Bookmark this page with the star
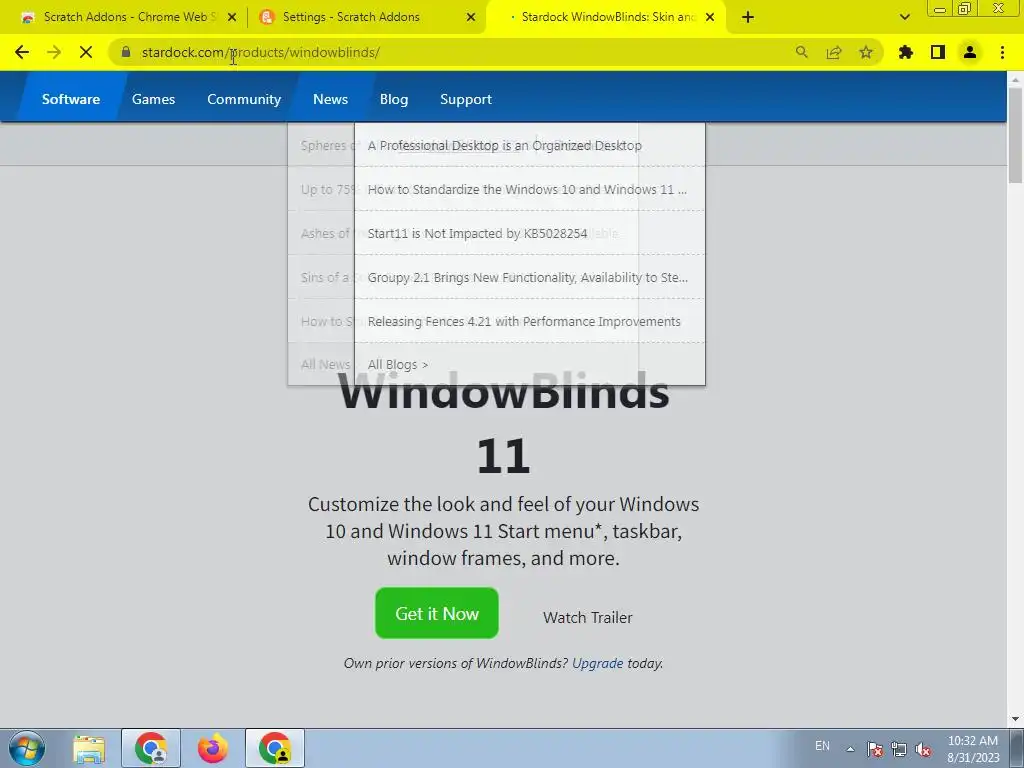 tap(865, 52)
